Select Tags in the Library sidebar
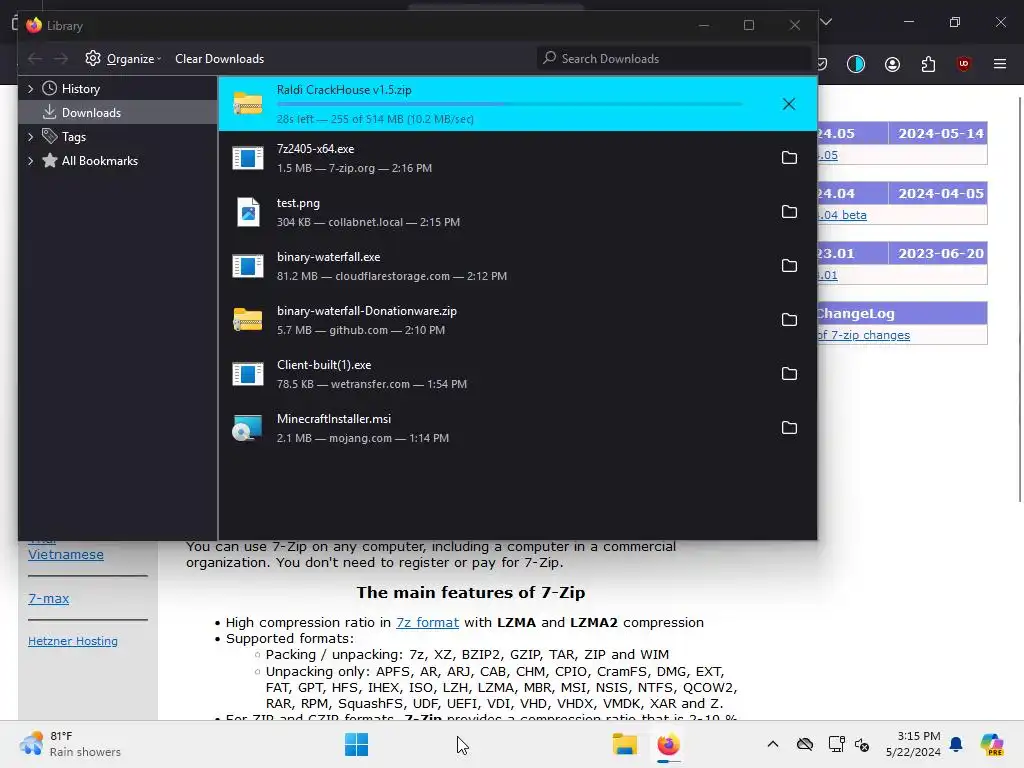The image size is (1024, 768). [118, 136]
